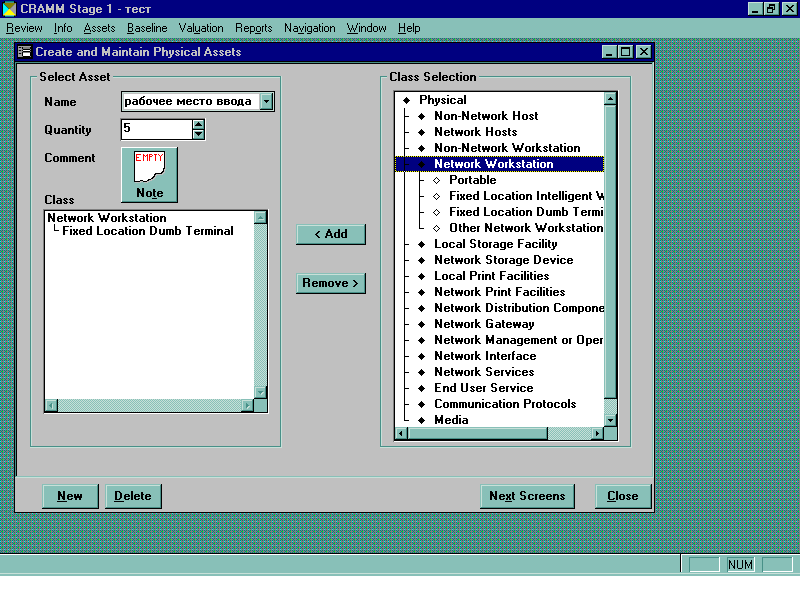Screen dimensions: 800x600
Task: Select Network Gateway tree item
Action: 484,324
